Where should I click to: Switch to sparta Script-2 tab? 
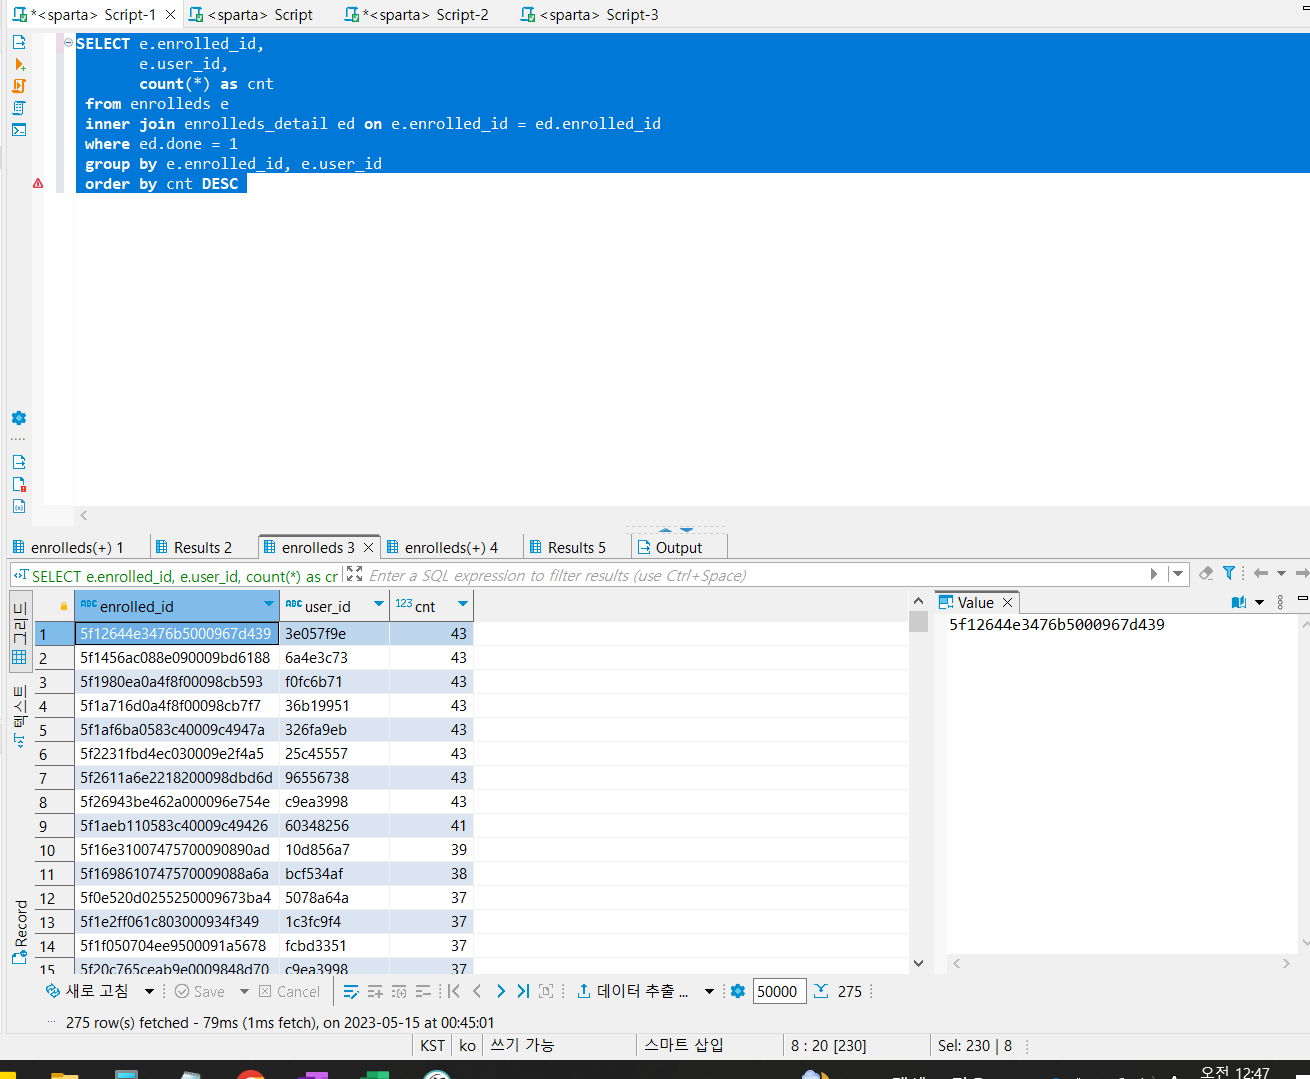click(x=416, y=15)
